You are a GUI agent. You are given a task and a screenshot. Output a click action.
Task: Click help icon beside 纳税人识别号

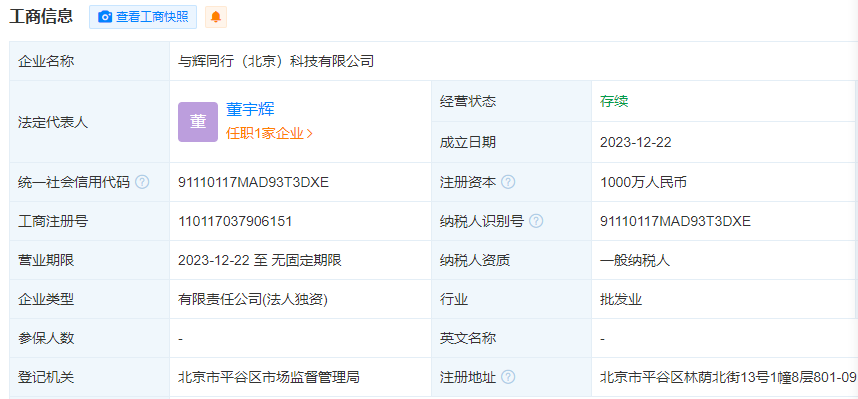tap(536, 221)
